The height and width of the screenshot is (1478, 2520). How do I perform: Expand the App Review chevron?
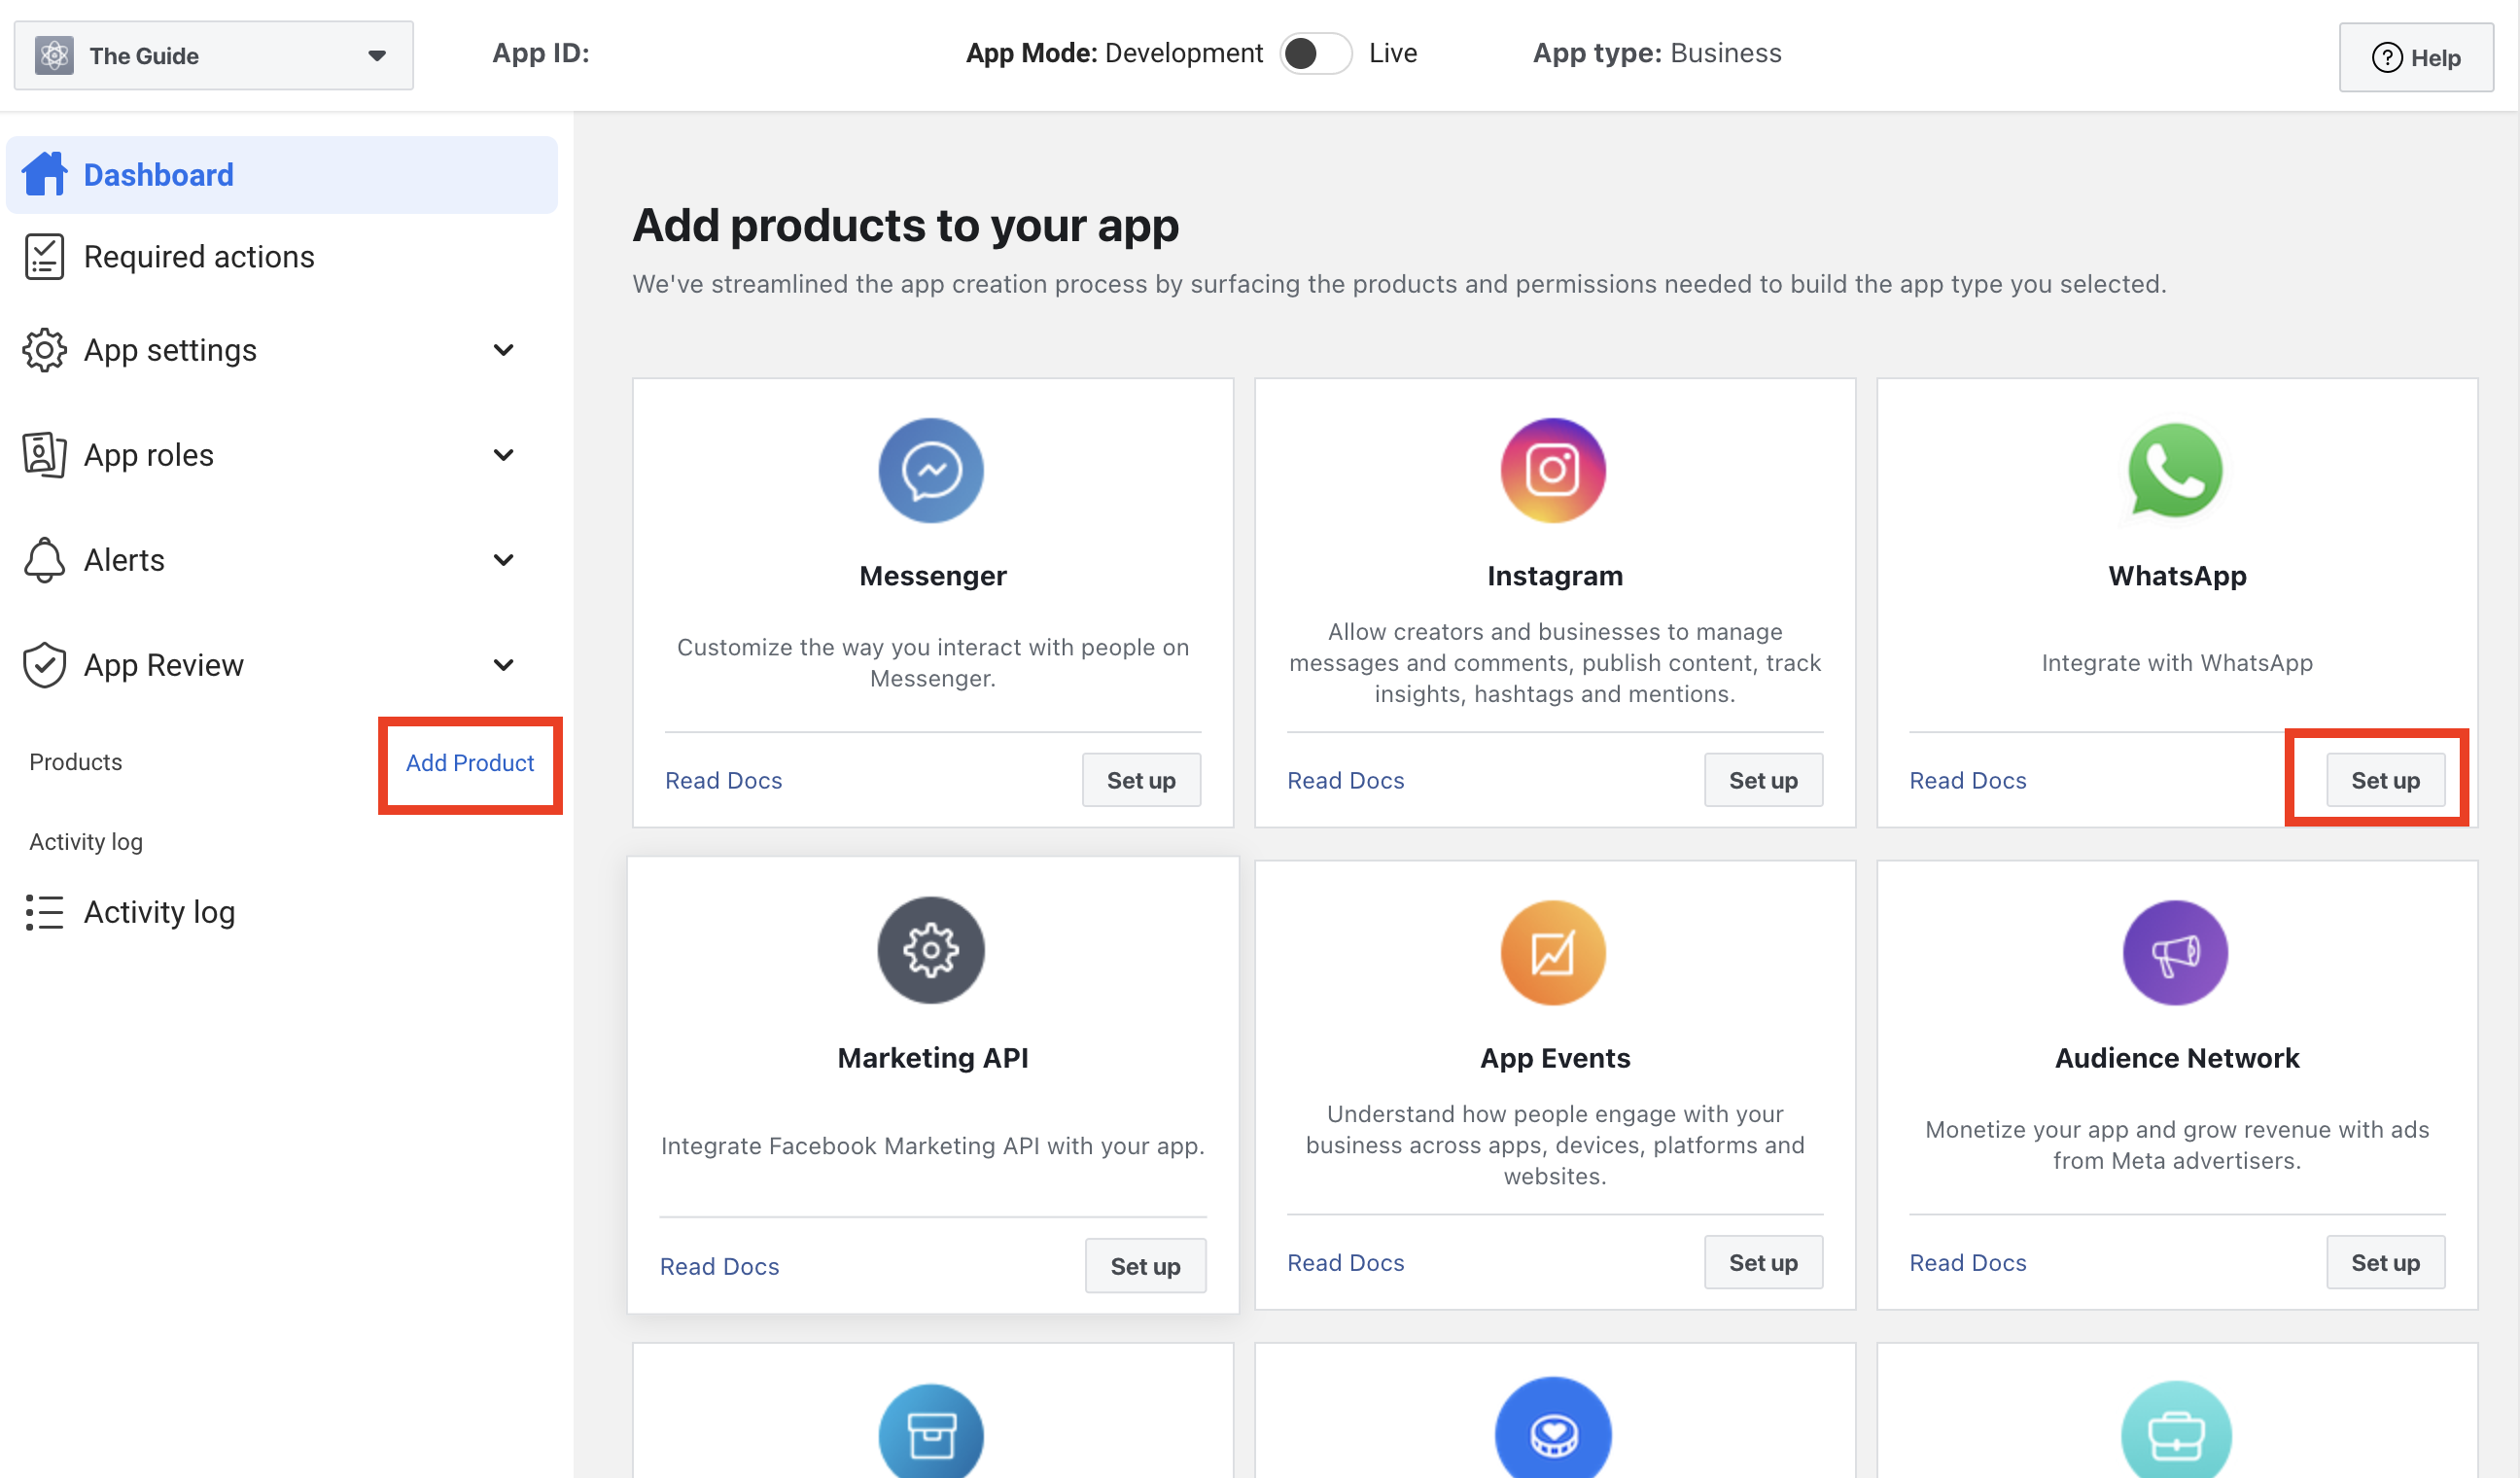point(504,665)
